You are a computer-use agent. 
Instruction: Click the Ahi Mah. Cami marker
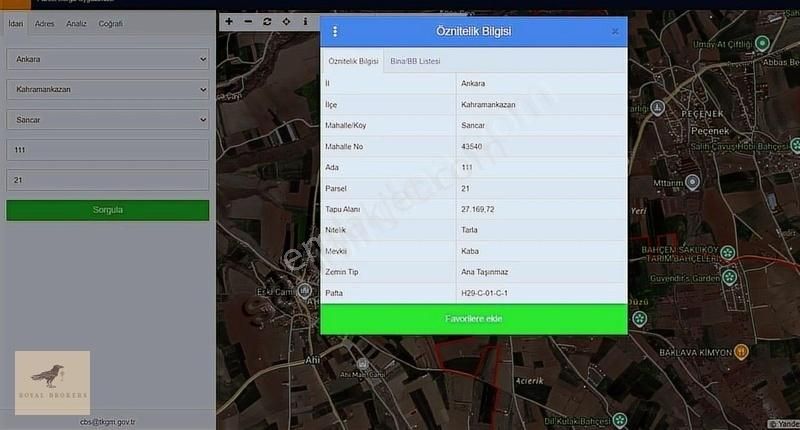click(x=362, y=364)
